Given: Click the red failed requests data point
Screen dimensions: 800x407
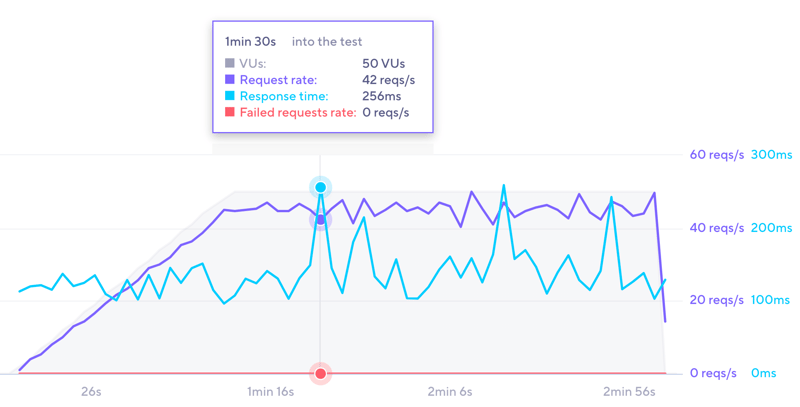Looking at the screenshot, I should pos(321,374).
